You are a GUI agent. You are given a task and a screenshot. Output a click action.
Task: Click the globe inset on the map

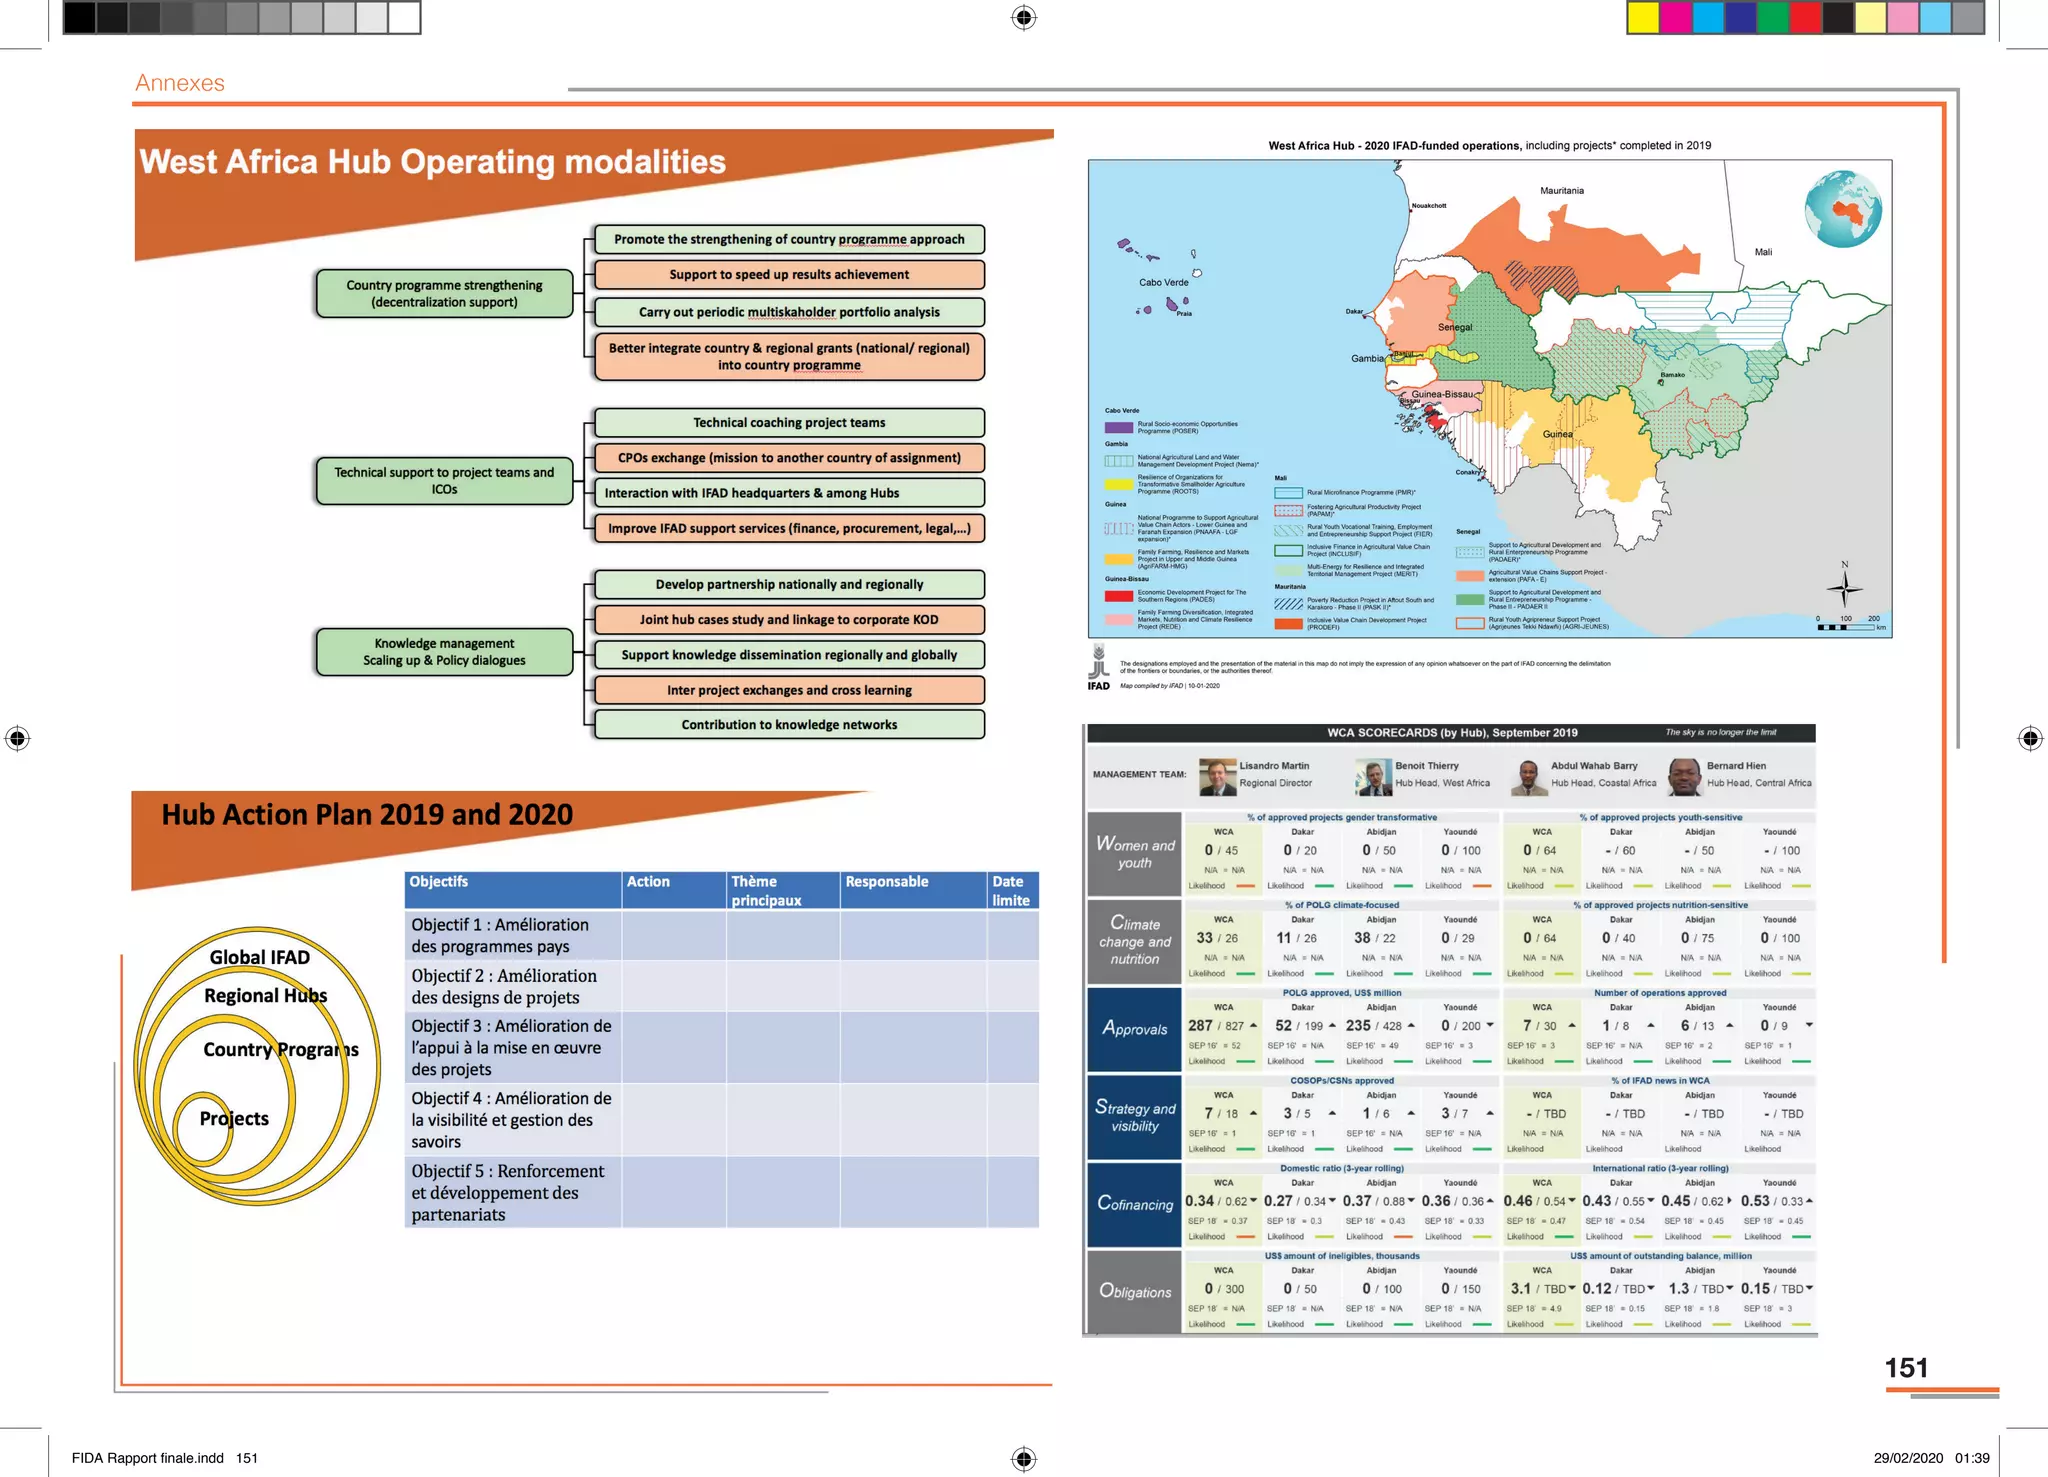point(1842,209)
